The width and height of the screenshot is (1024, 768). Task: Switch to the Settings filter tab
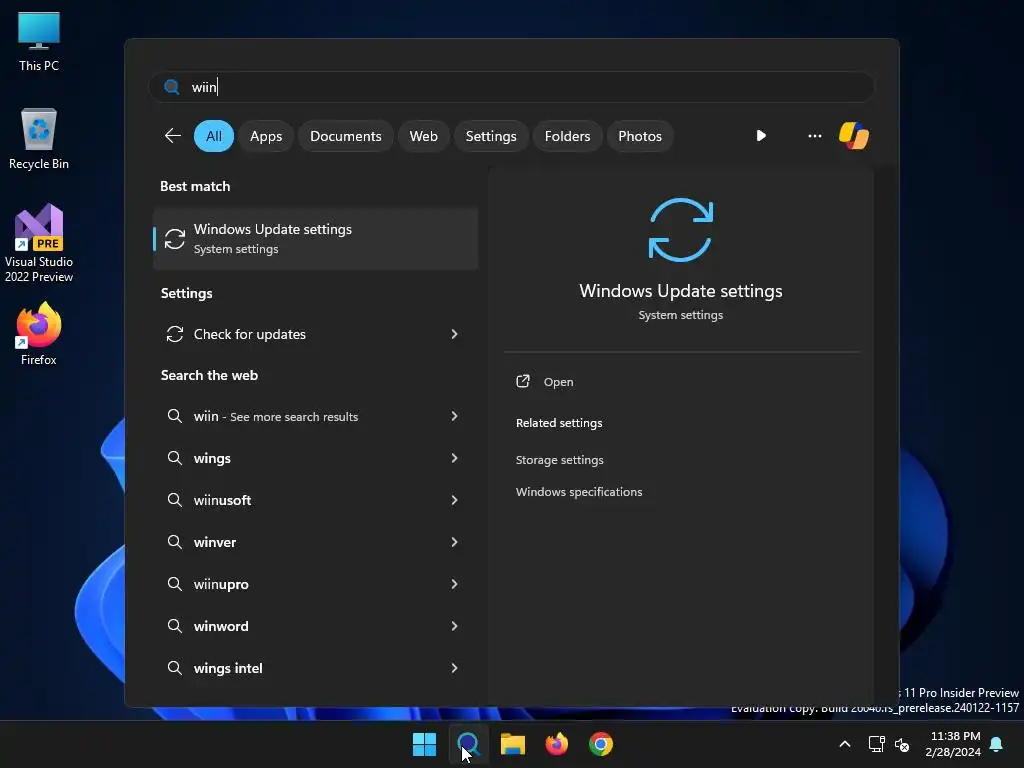[x=490, y=136]
